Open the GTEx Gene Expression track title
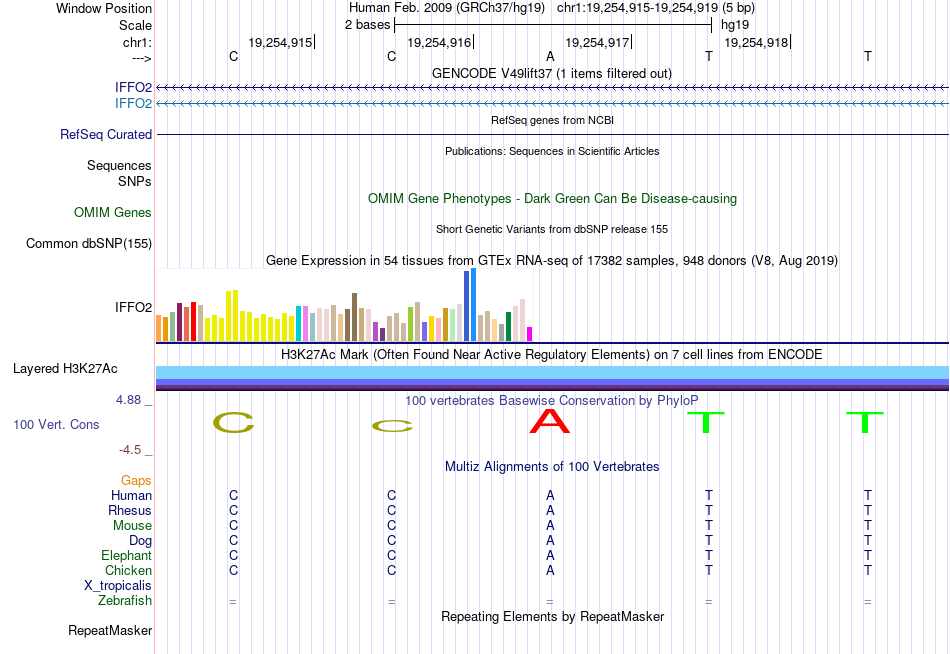The image size is (950, 654). click(x=552, y=261)
